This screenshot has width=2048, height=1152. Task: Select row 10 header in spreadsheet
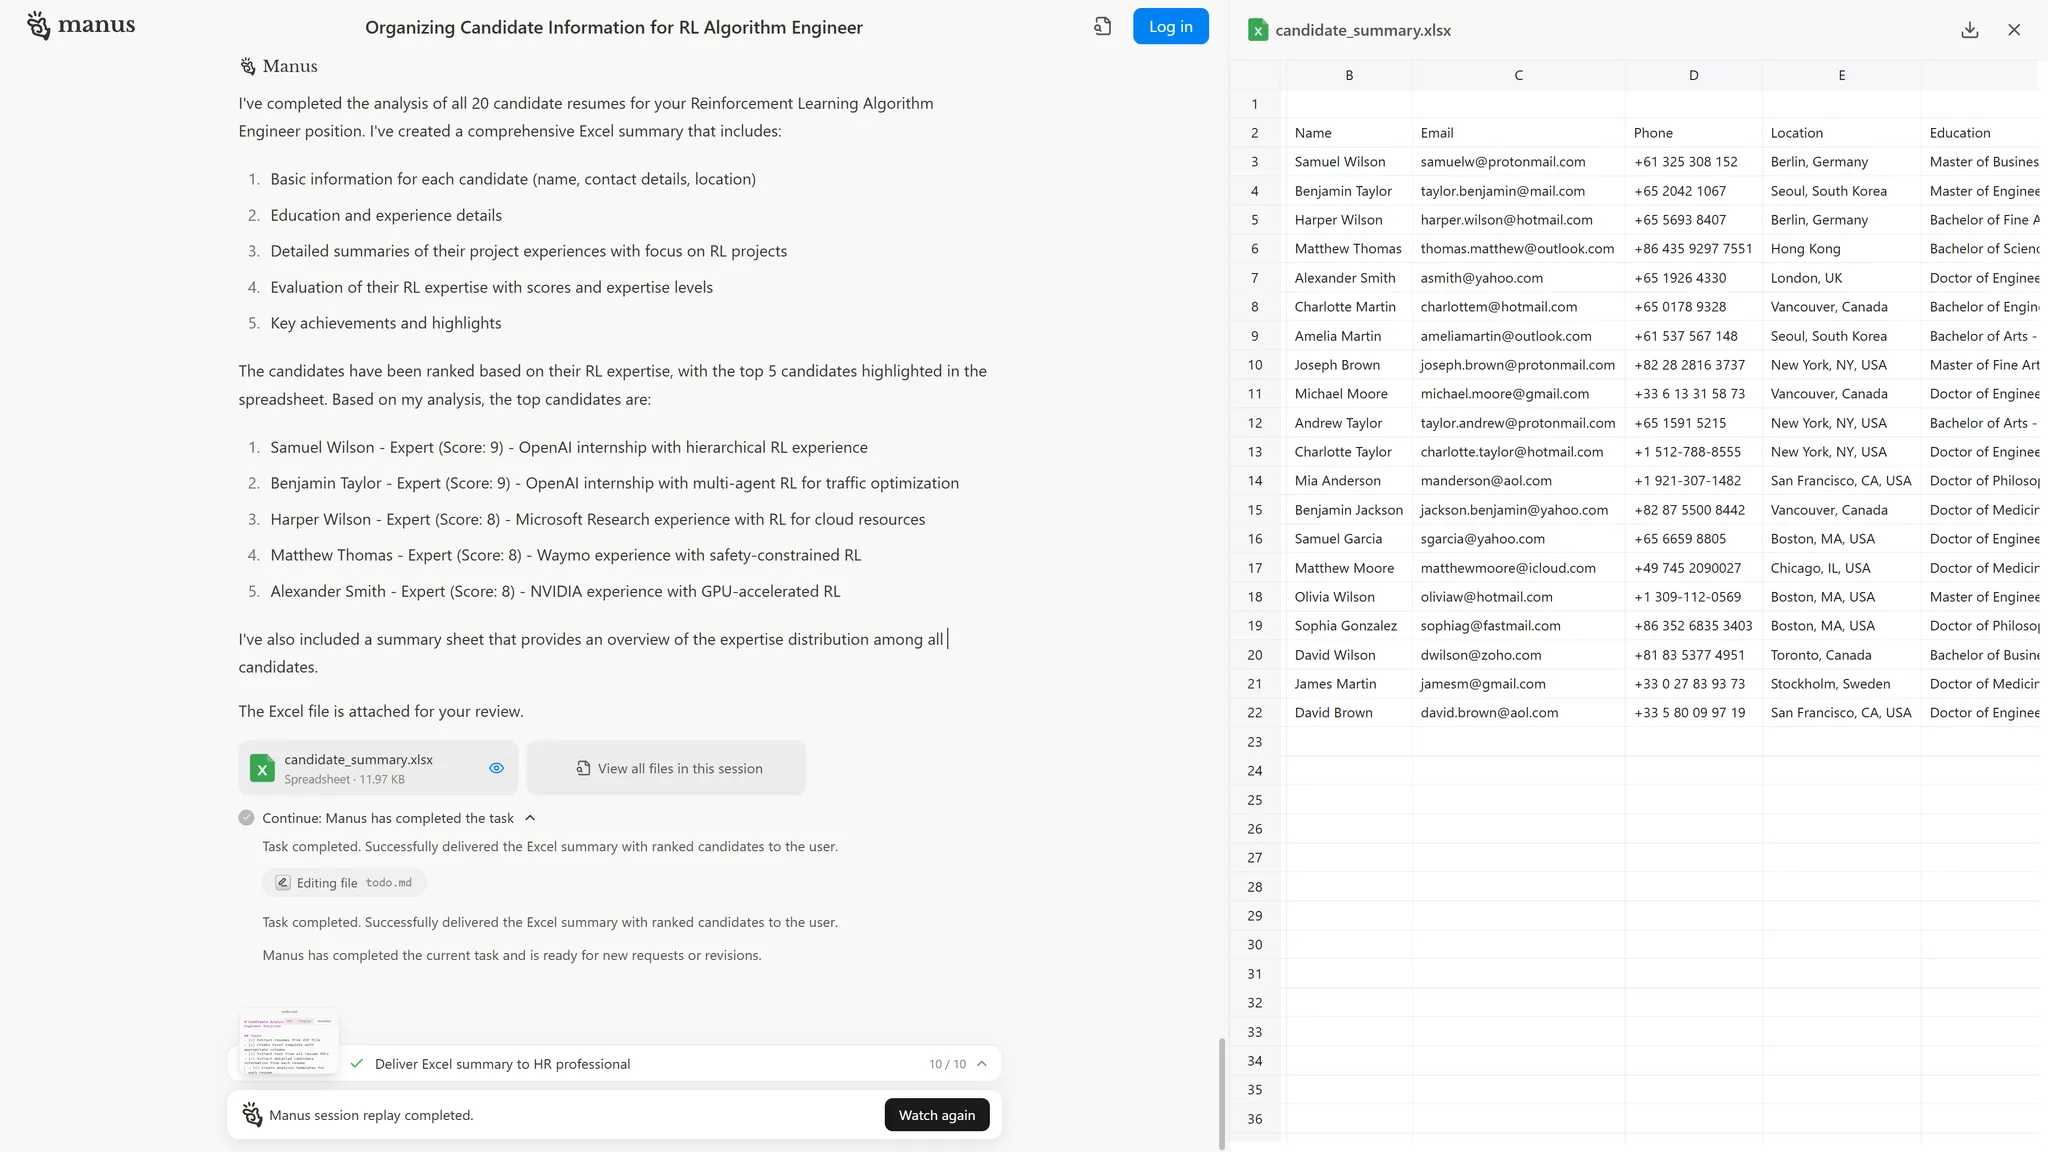pos(1254,365)
